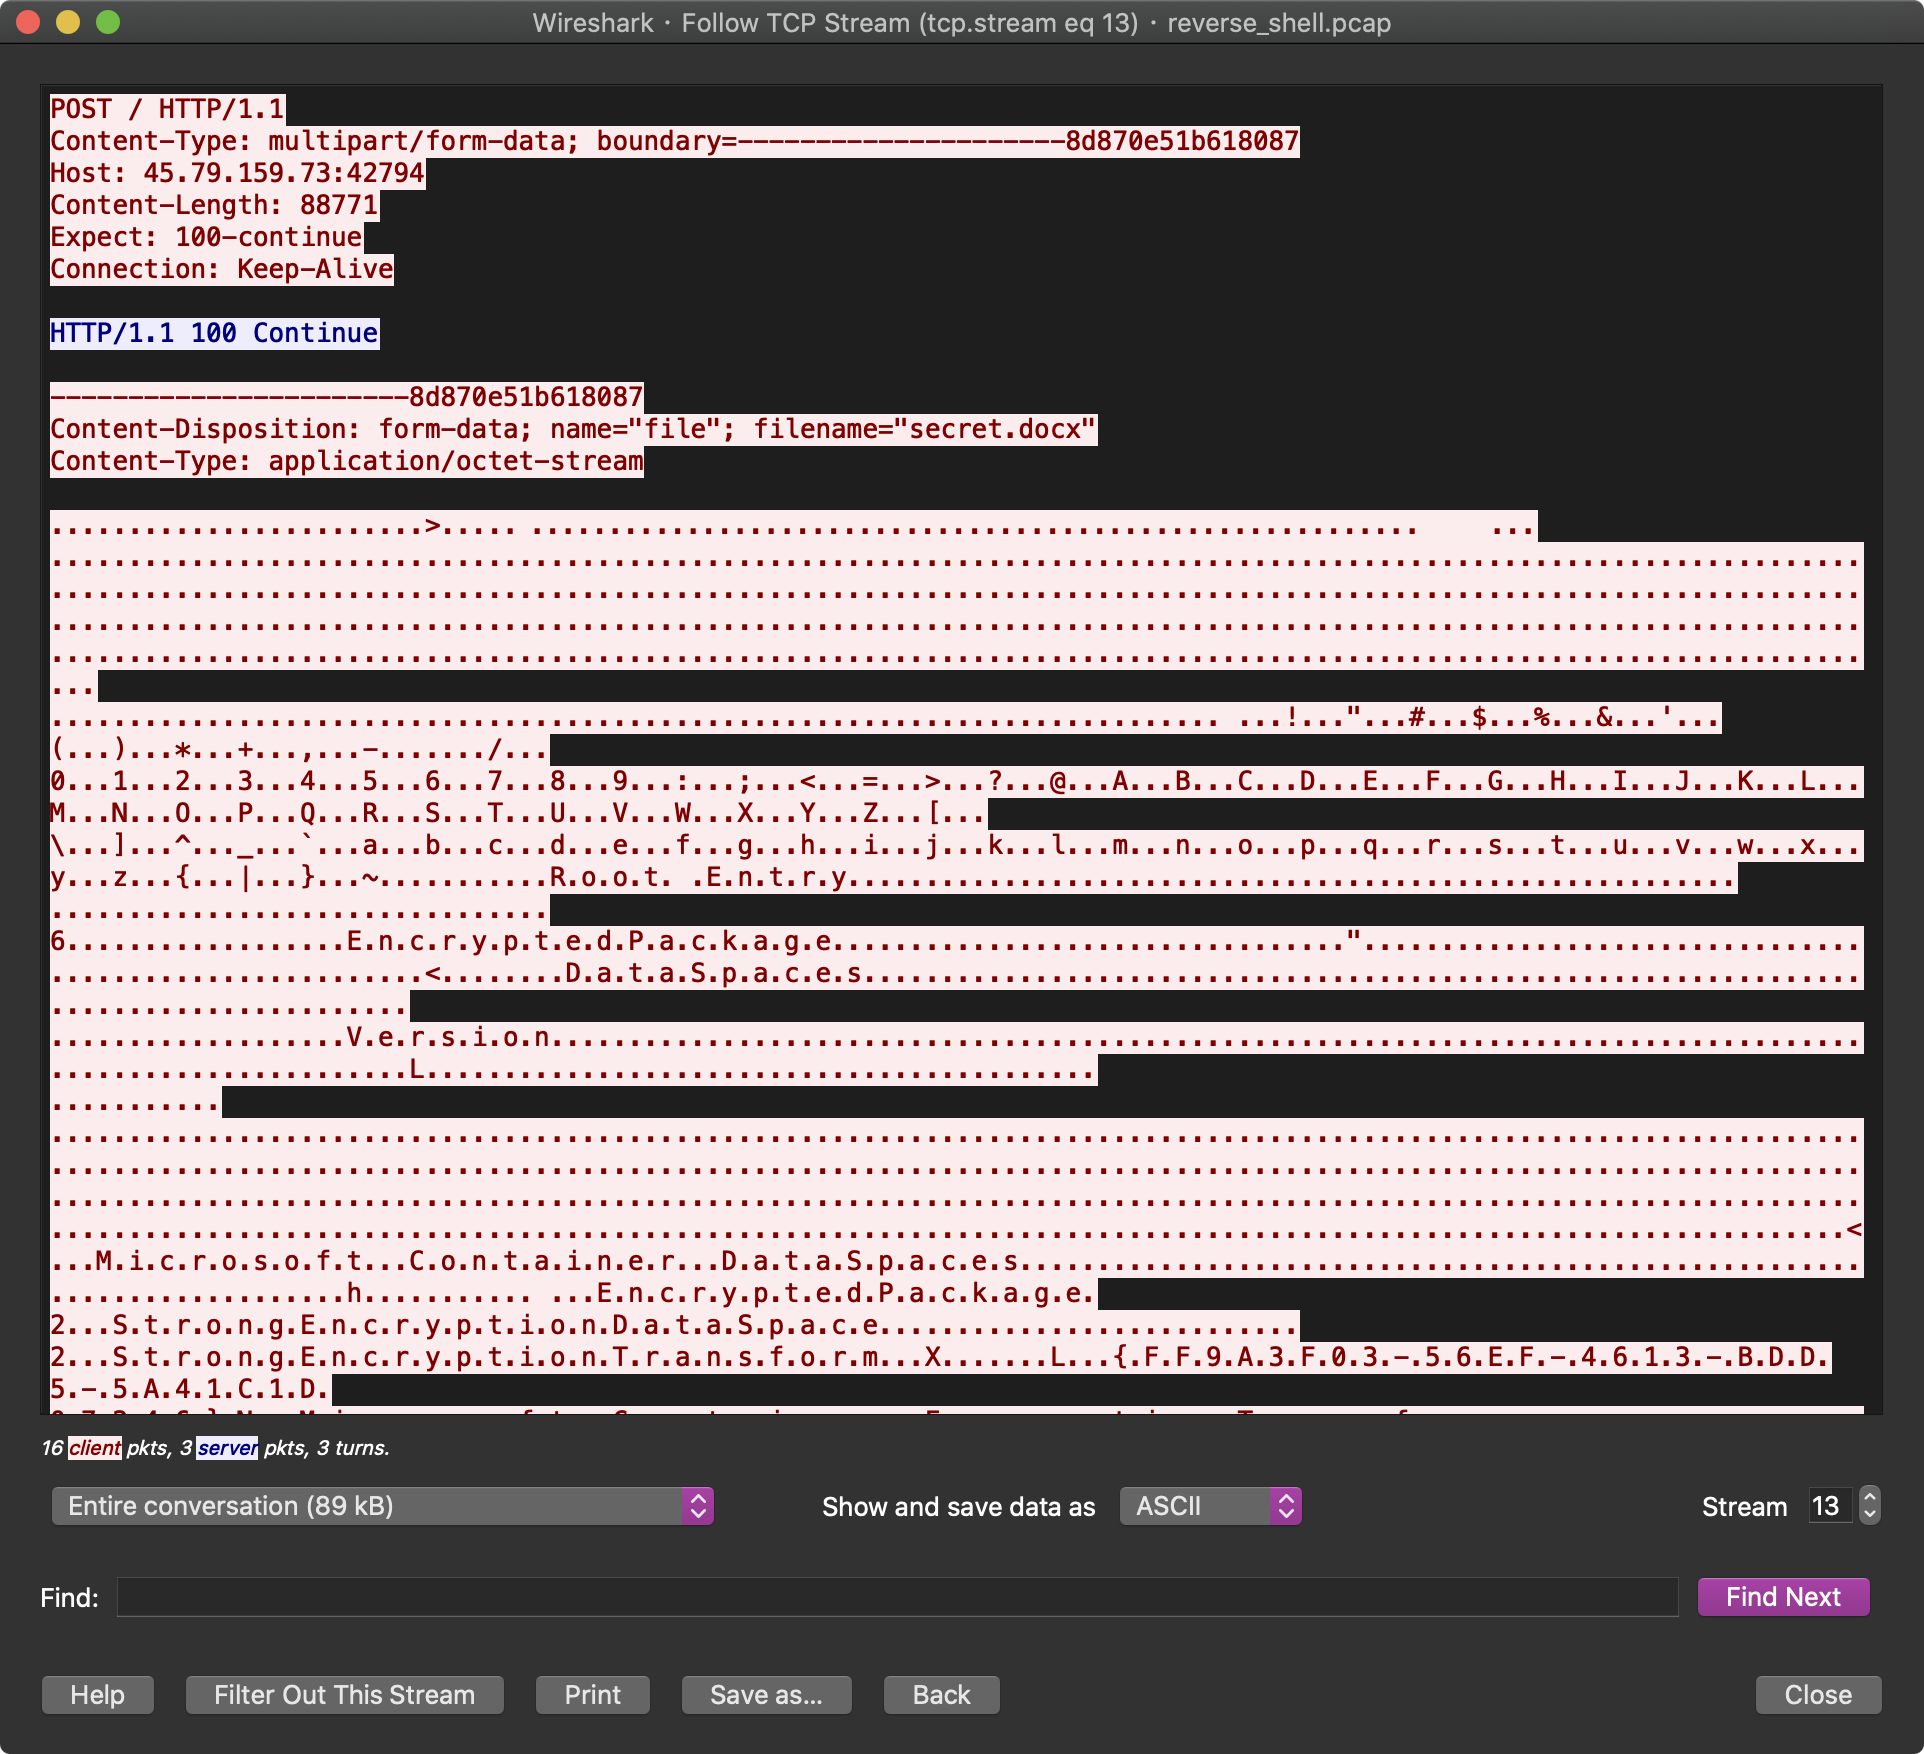Image resolution: width=1924 pixels, height=1754 pixels.
Task: Click the secret.docx Content-Disposition line
Action: [572, 429]
